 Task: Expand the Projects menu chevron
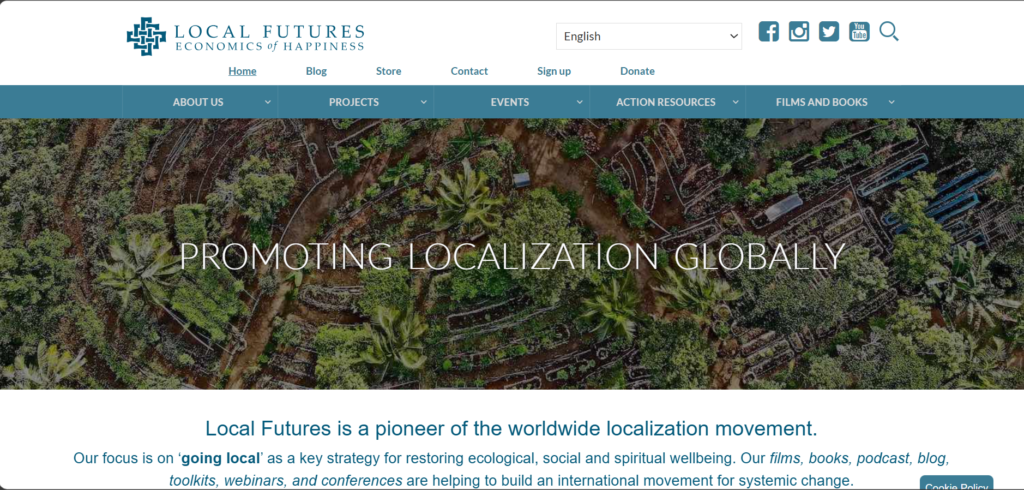coord(423,102)
